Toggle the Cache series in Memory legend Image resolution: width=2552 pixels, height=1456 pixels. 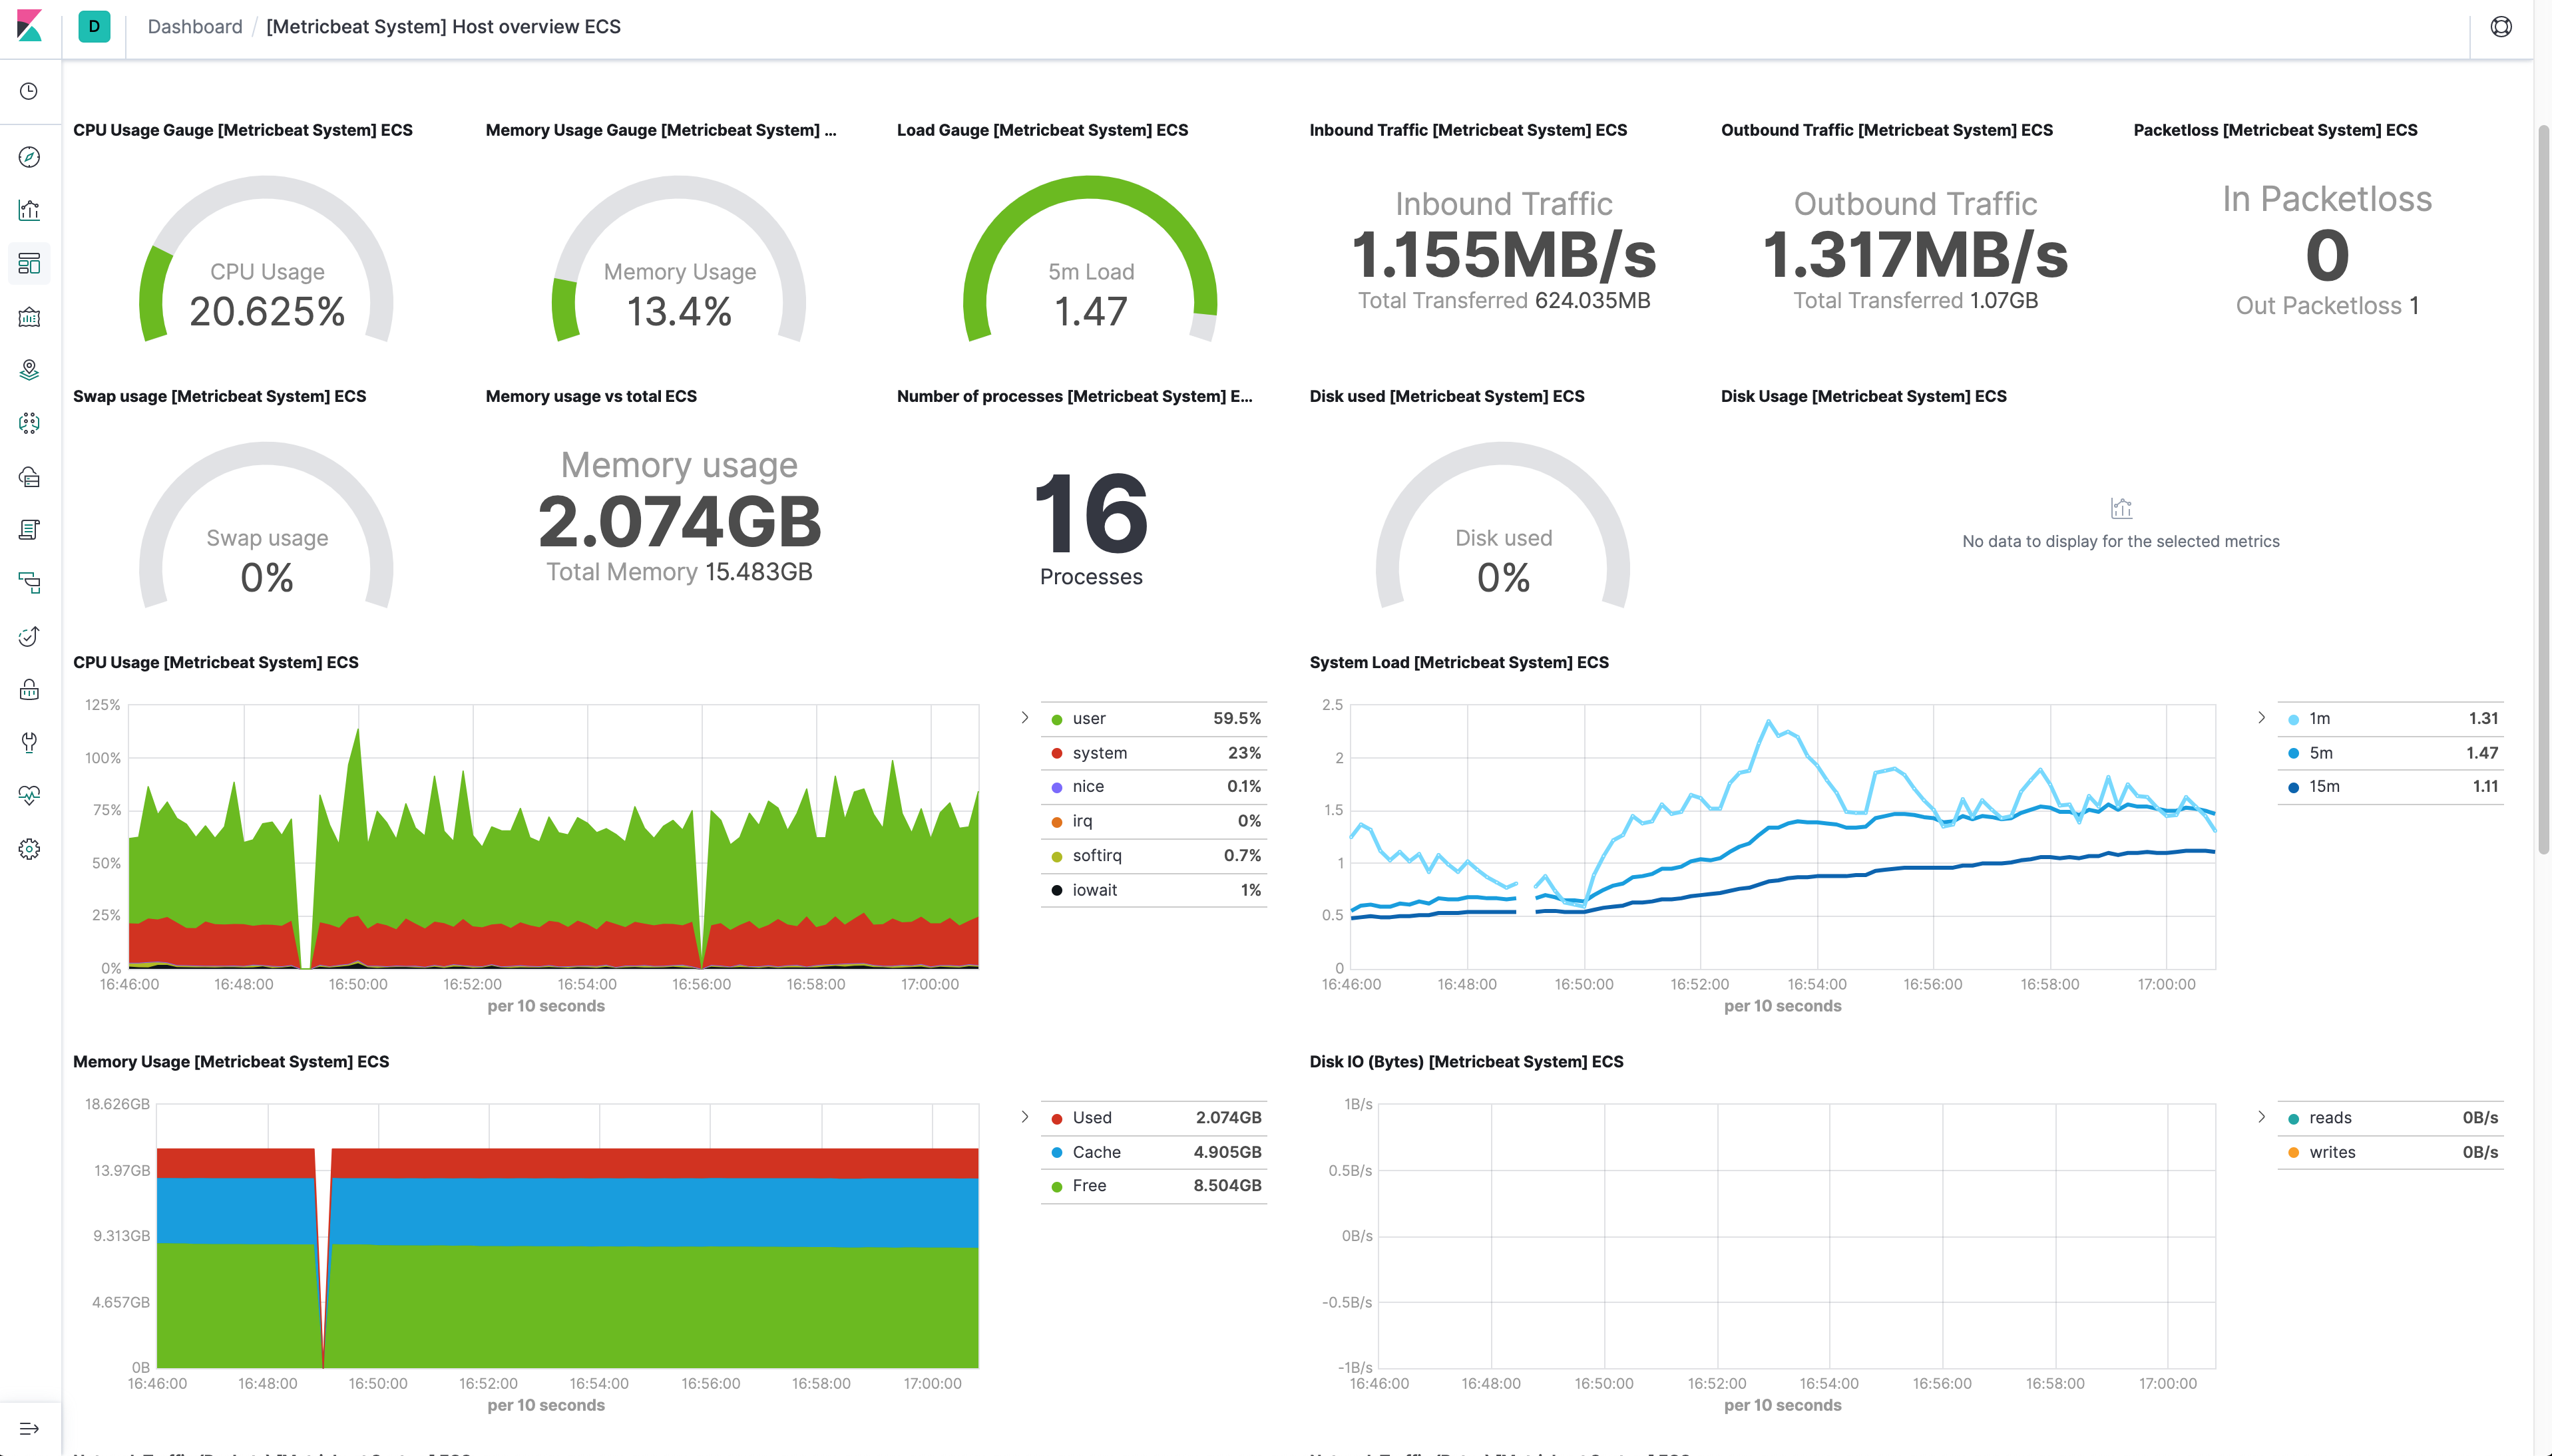(1096, 1152)
